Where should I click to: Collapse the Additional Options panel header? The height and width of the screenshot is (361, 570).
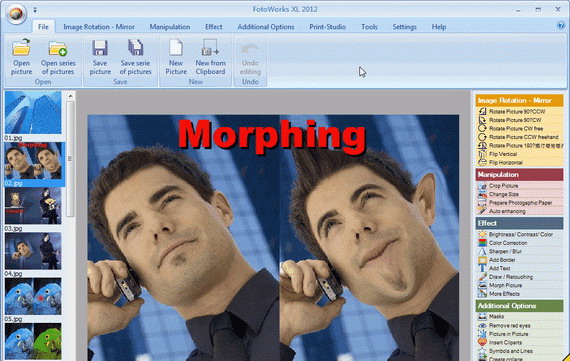click(x=519, y=306)
